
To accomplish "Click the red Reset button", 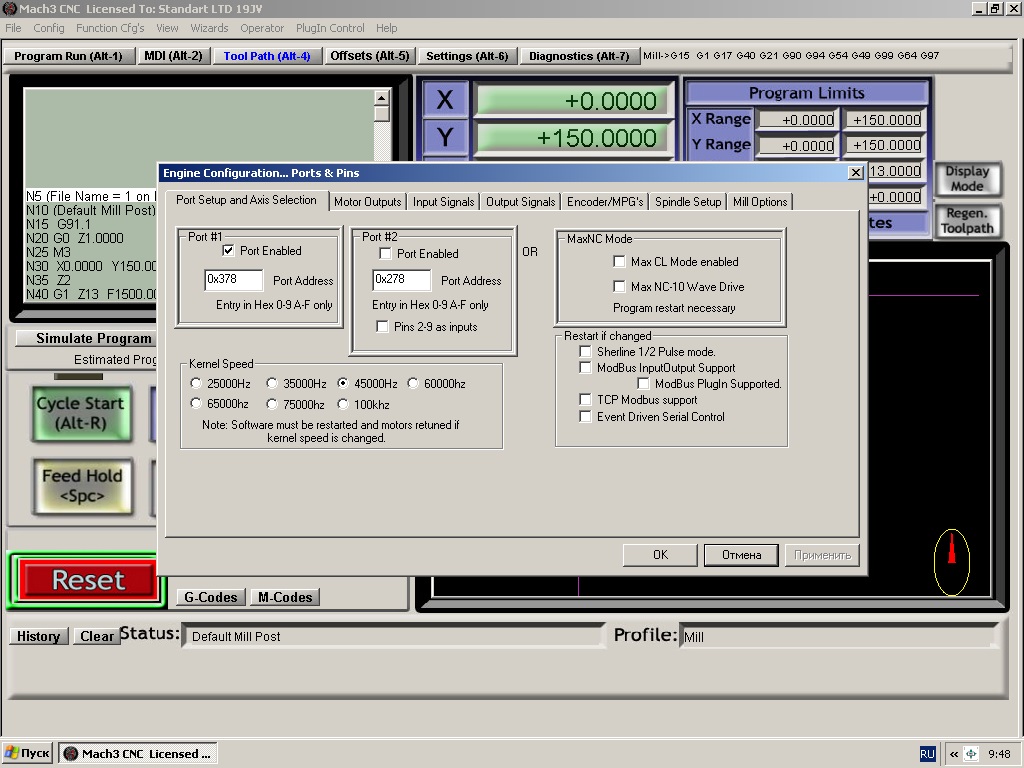I will click(88, 580).
